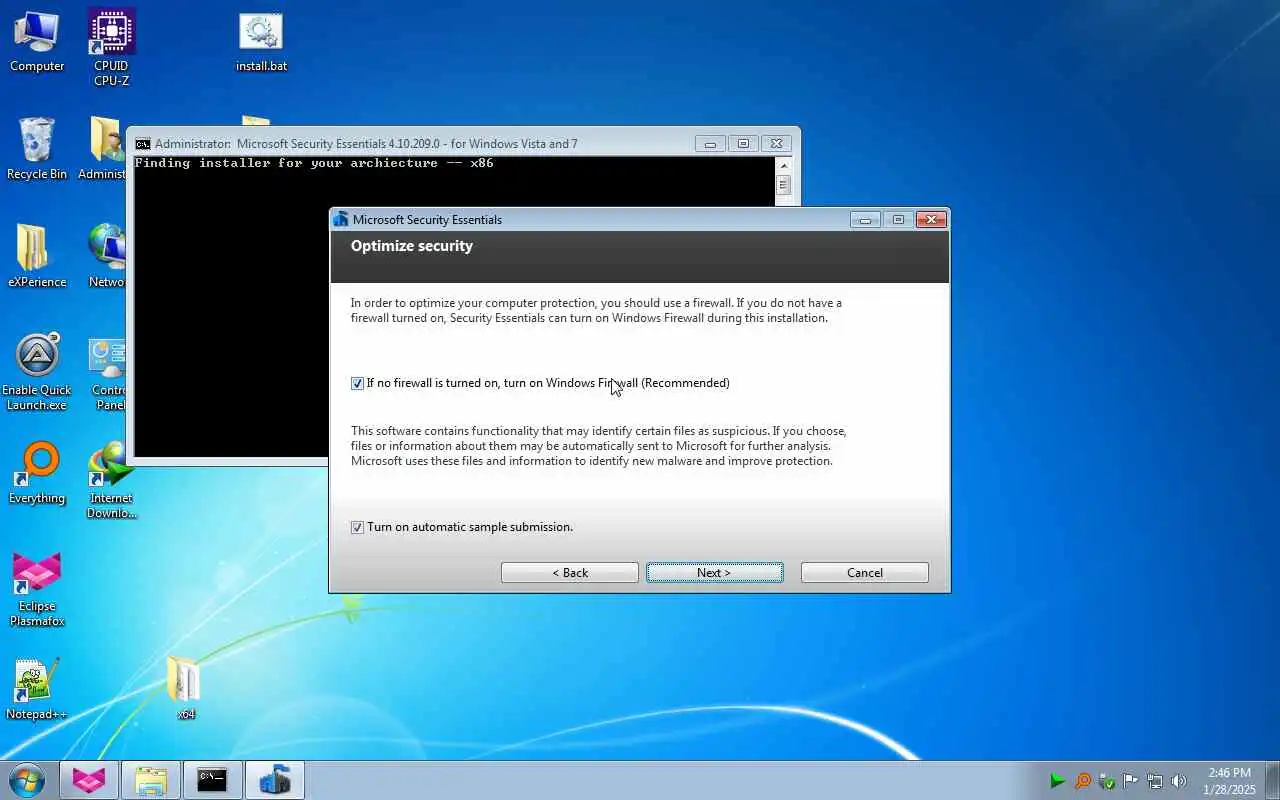Click the clock showing 2:46 PM

coord(1230,781)
